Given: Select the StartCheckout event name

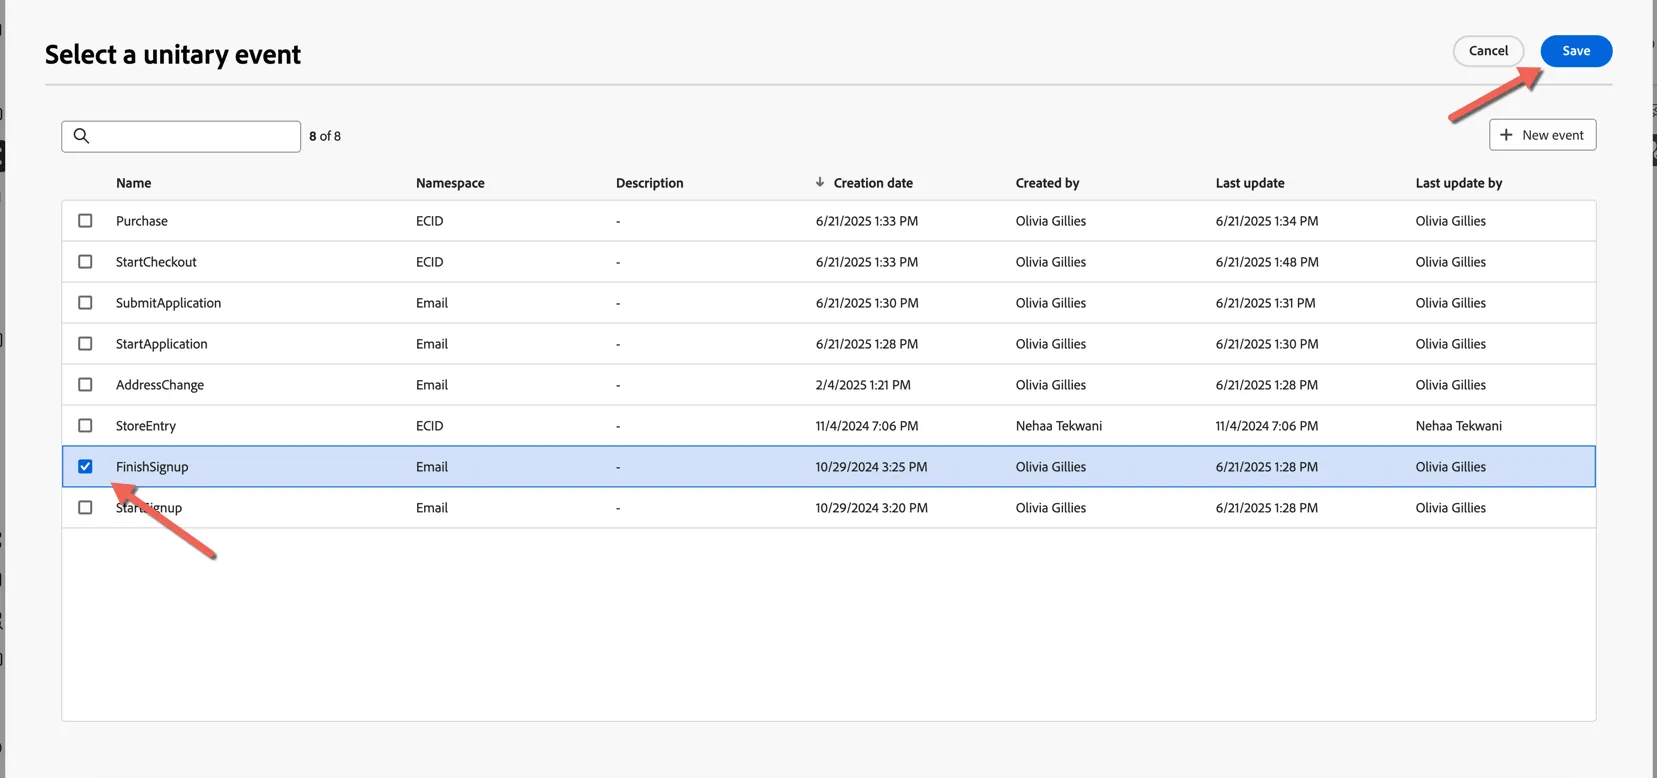Looking at the screenshot, I should [x=156, y=262].
